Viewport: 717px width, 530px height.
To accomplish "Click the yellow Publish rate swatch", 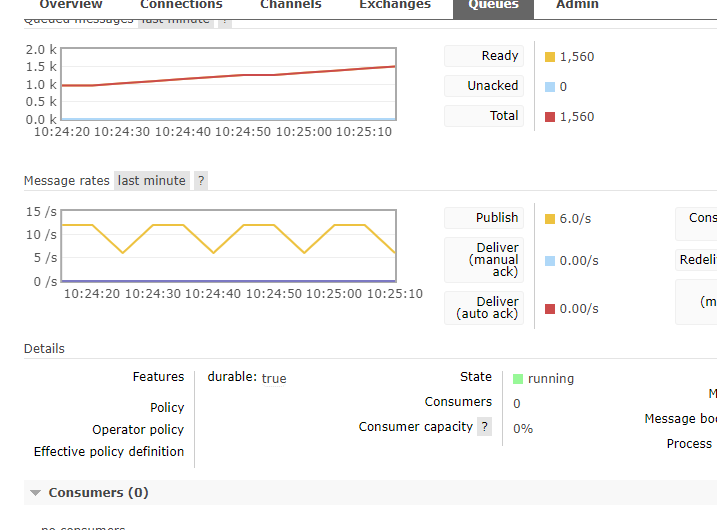I will [x=550, y=219].
